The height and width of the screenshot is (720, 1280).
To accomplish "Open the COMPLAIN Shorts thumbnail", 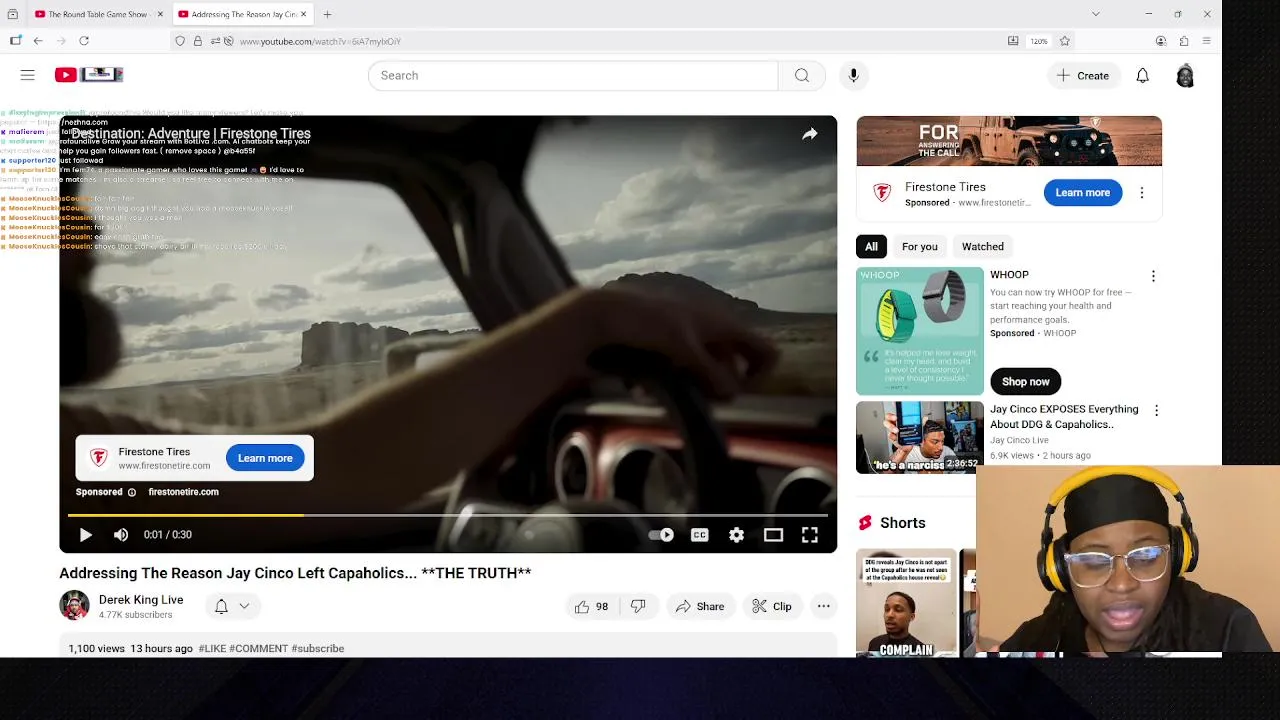I will (x=906, y=603).
